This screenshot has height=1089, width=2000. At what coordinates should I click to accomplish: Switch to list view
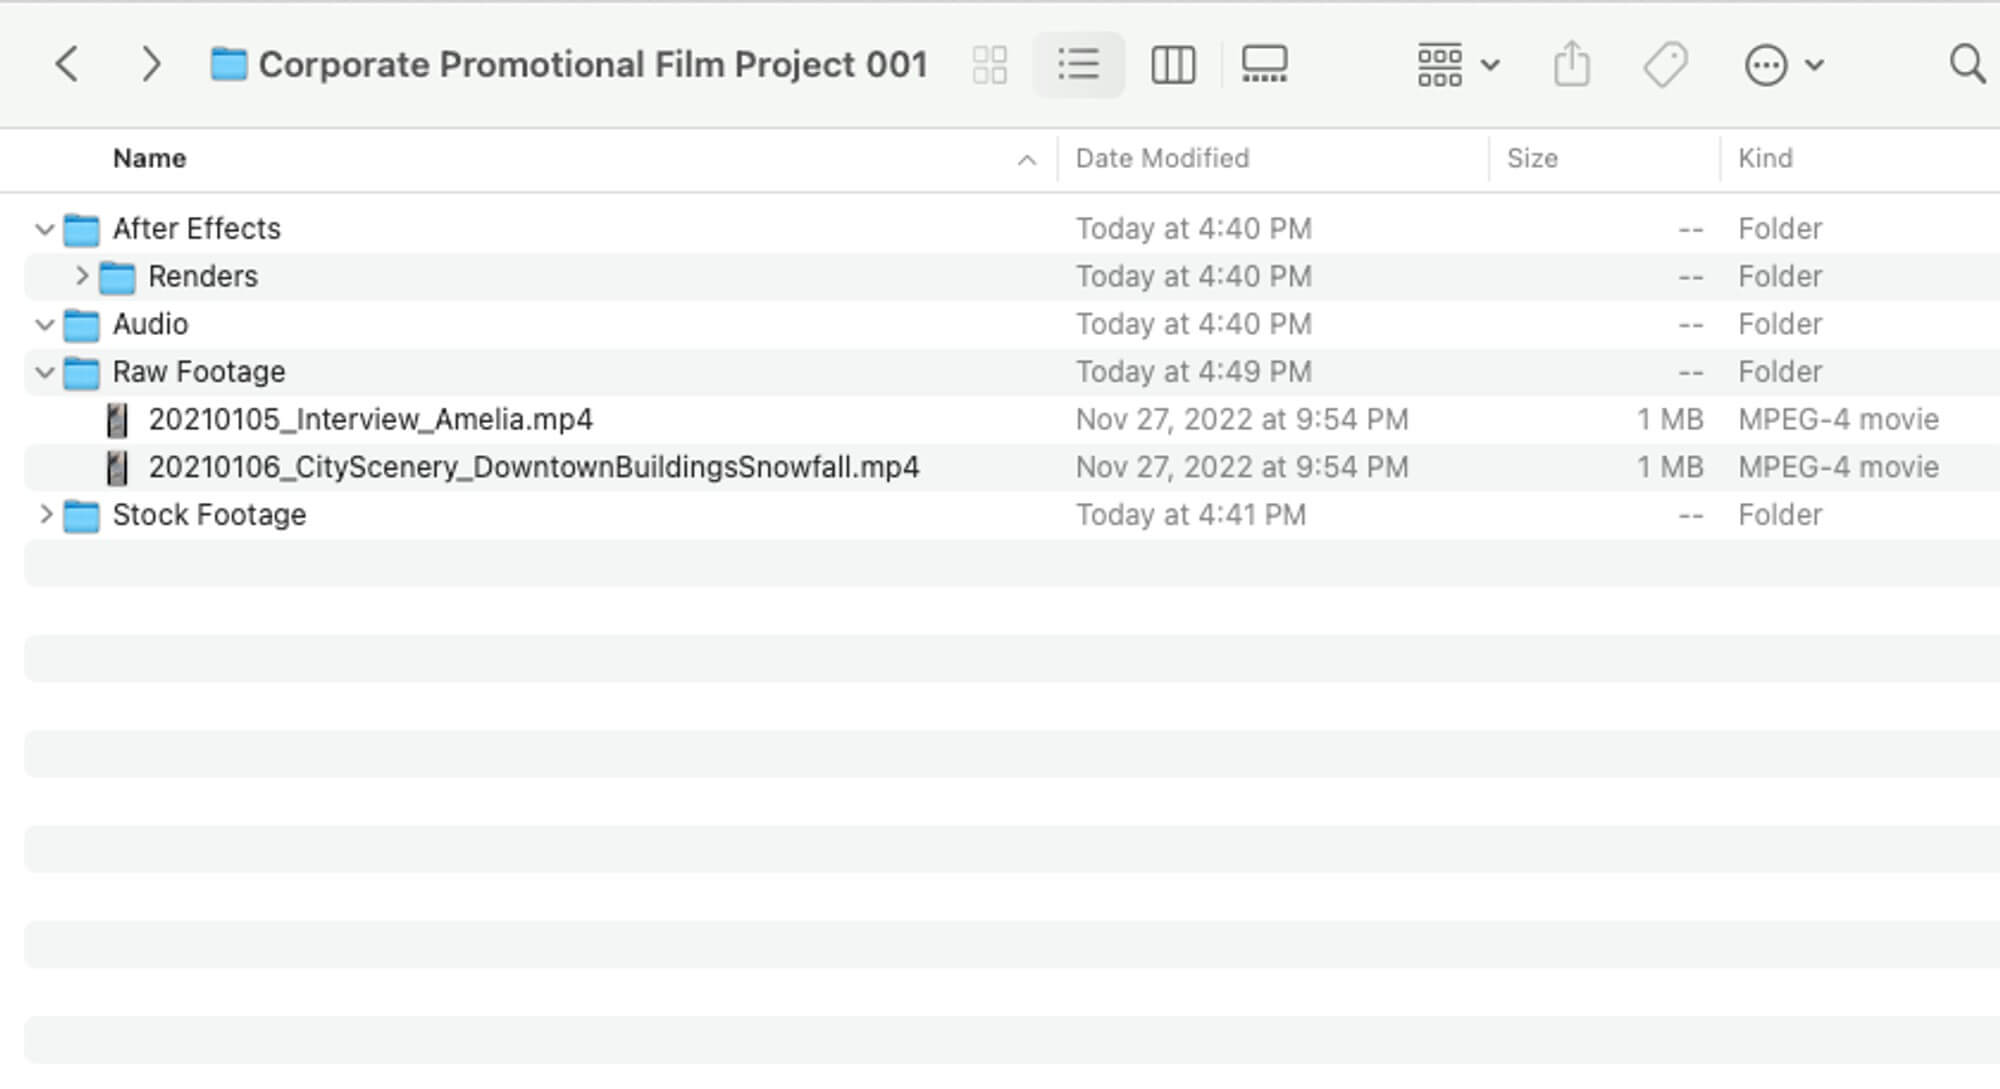click(x=1082, y=63)
